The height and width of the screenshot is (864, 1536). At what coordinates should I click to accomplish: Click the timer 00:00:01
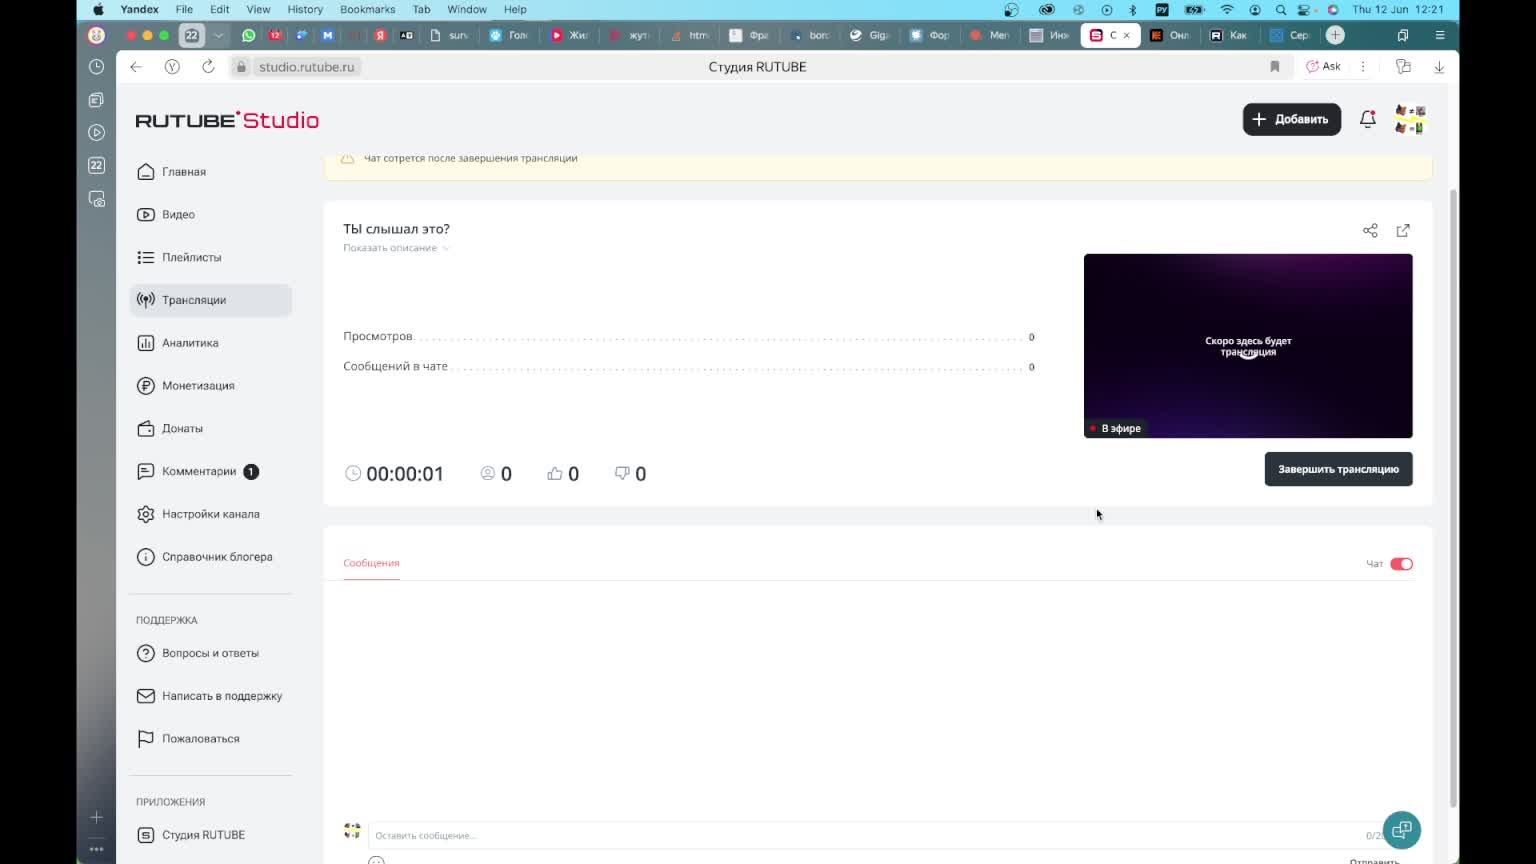click(404, 474)
